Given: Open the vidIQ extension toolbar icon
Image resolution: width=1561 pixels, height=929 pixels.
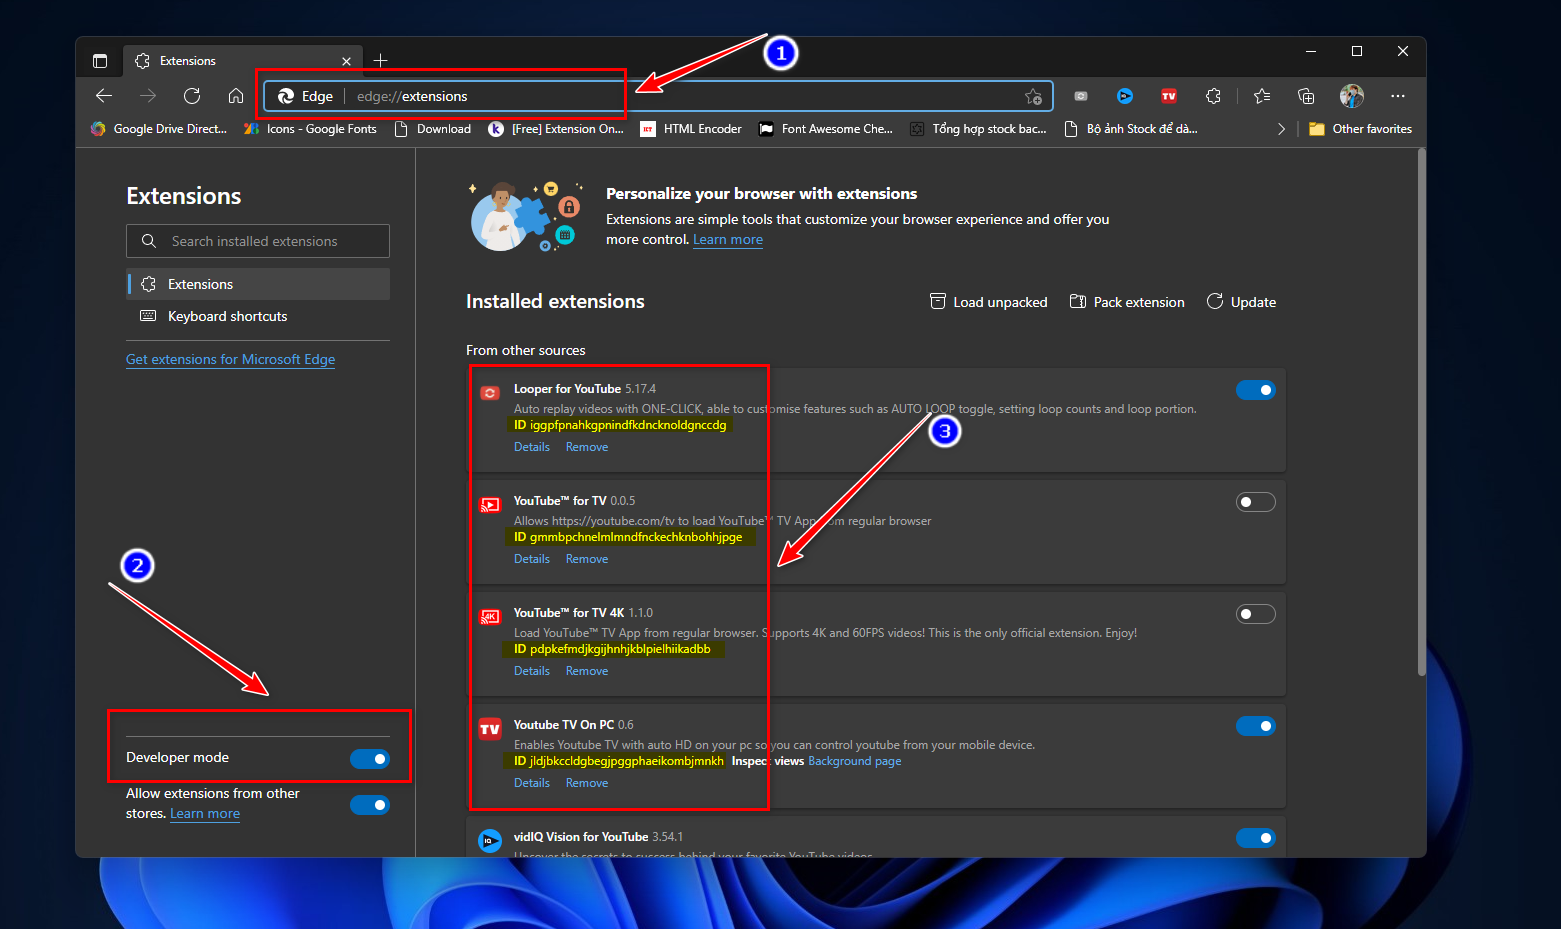Looking at the screenshot, I should click(x=1125, y=96).
